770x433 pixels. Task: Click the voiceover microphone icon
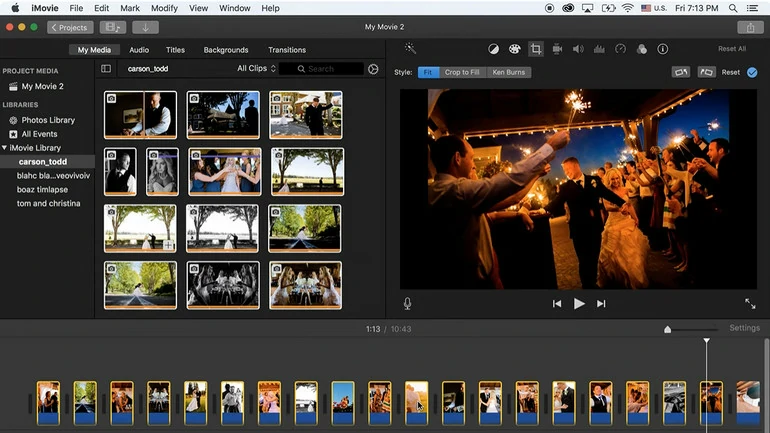407,303
